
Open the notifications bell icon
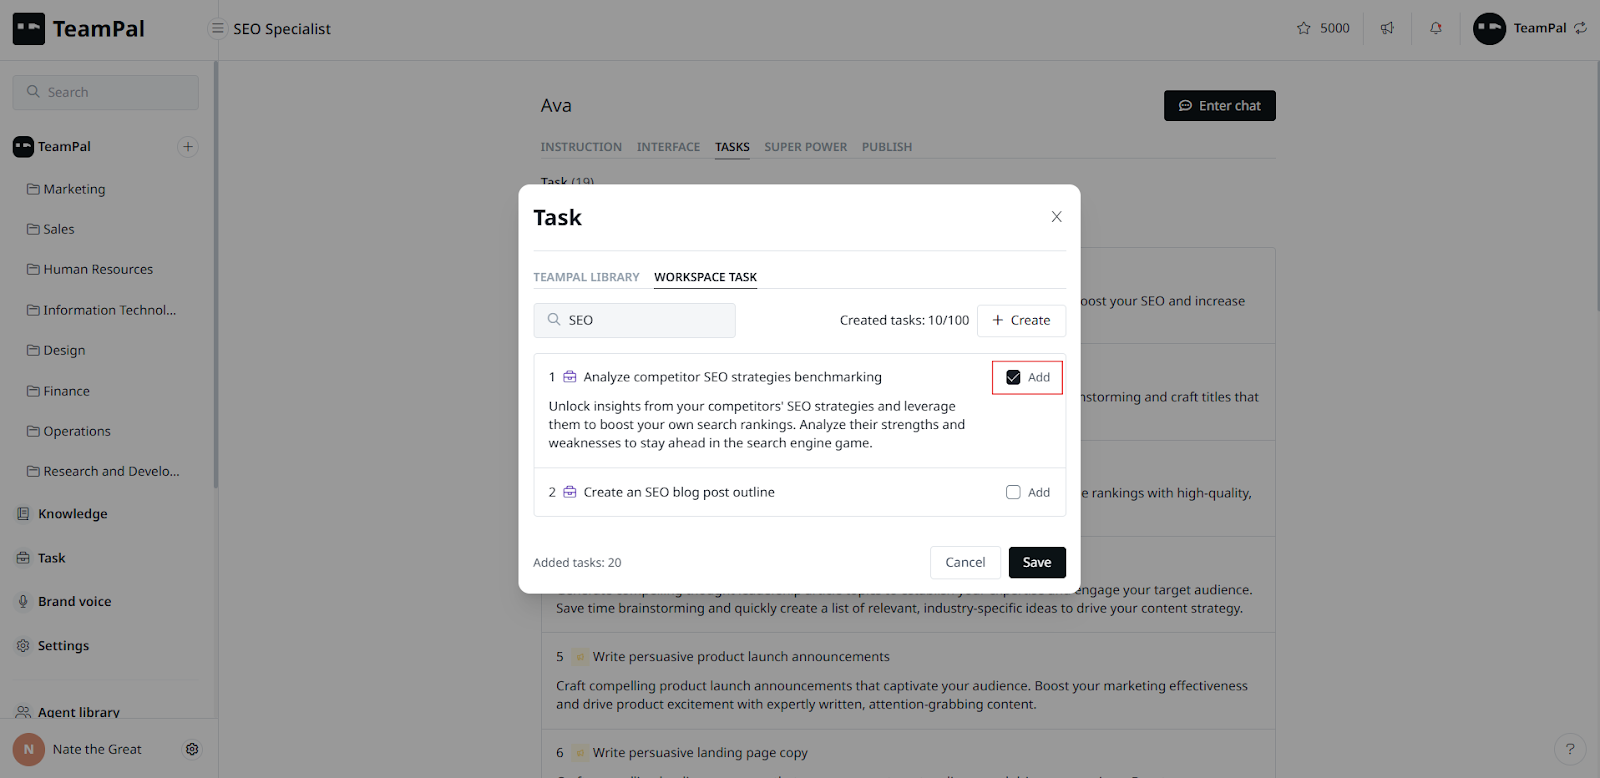tap(1436, 28)
